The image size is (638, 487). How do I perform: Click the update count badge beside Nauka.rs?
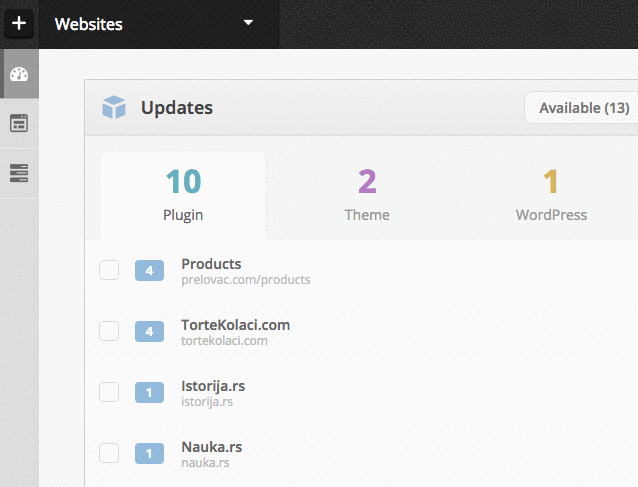[x=149, y=453]
